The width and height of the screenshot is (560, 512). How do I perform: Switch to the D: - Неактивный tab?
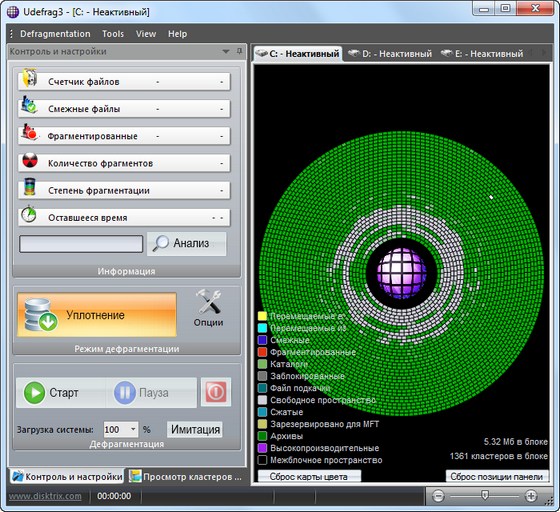click(390, 54)
